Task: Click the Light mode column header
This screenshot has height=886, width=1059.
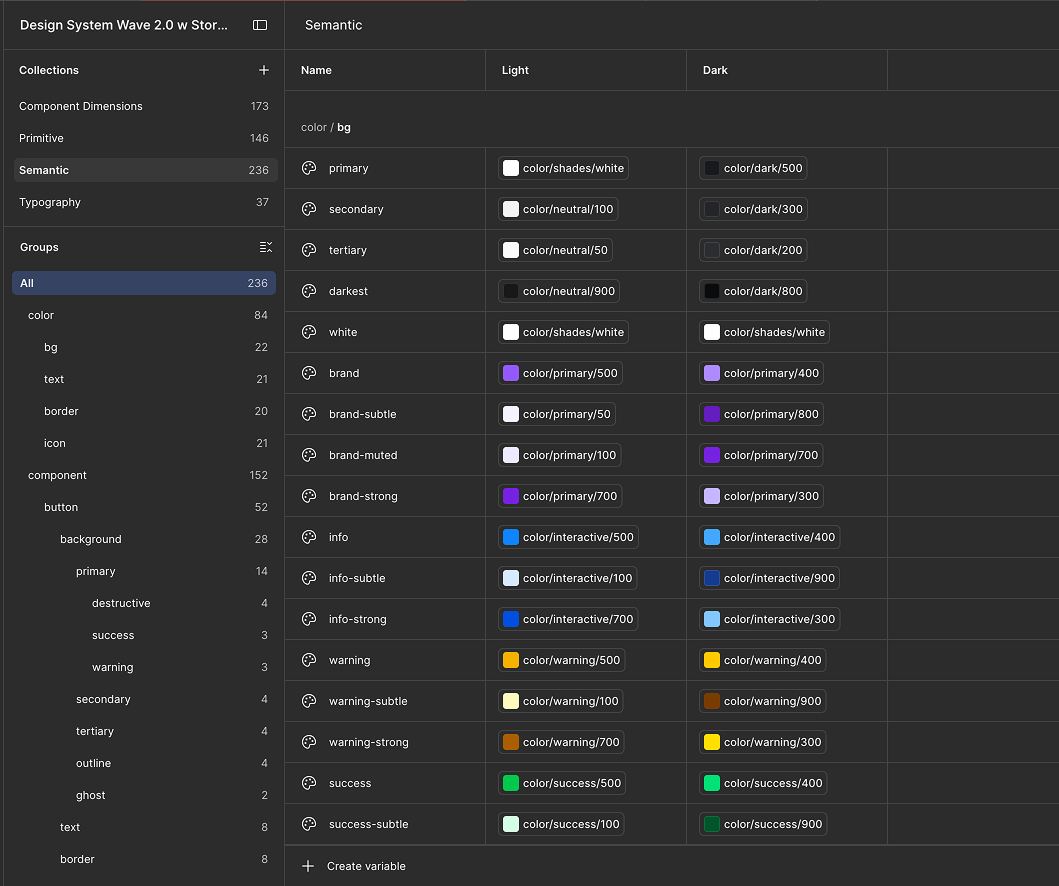Action: 586,70
